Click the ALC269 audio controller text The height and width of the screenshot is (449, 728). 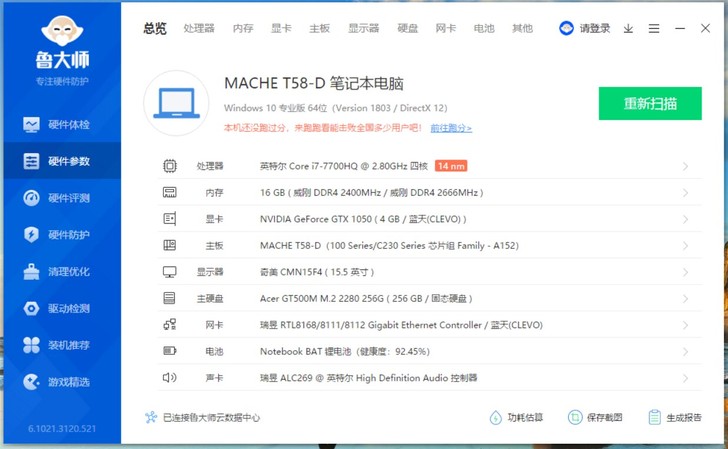point(368,378)
